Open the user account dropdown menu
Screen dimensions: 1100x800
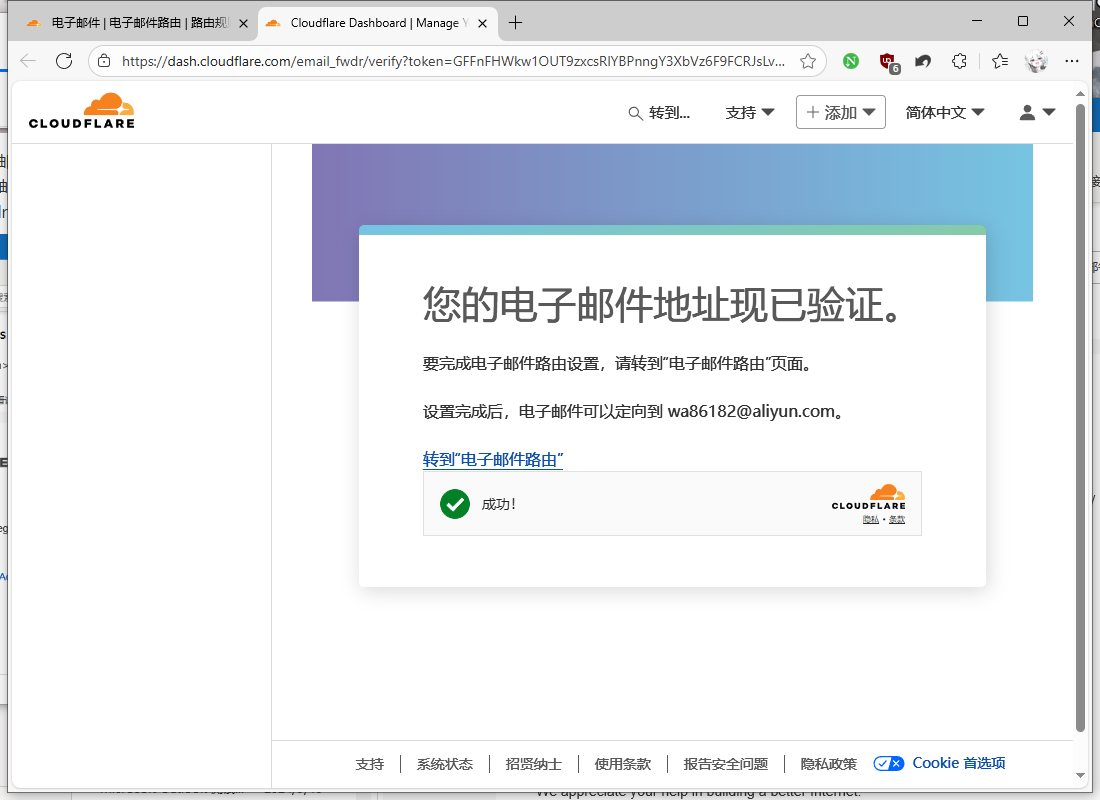tap(1037, 113)
